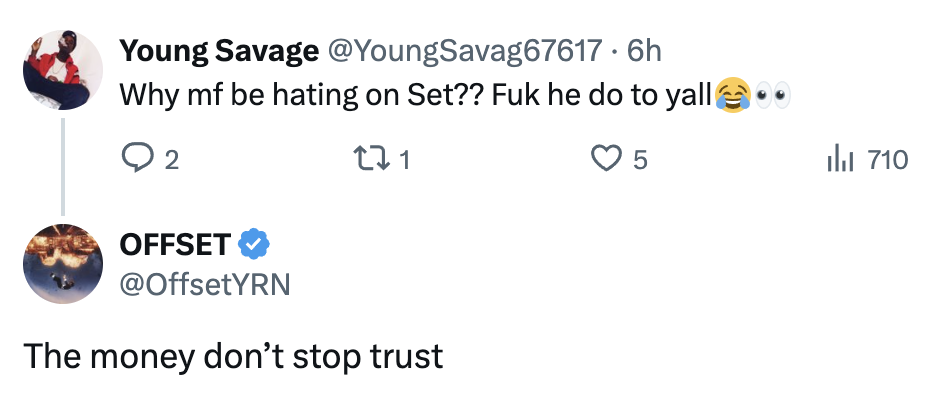Click the 6h timestamp of the tweet
The image size is (938, 408).
click(x=644, y=49)
